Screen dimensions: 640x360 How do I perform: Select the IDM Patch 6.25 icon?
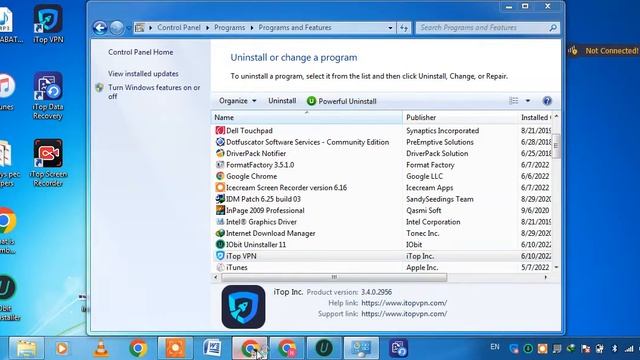pos(220,199)
